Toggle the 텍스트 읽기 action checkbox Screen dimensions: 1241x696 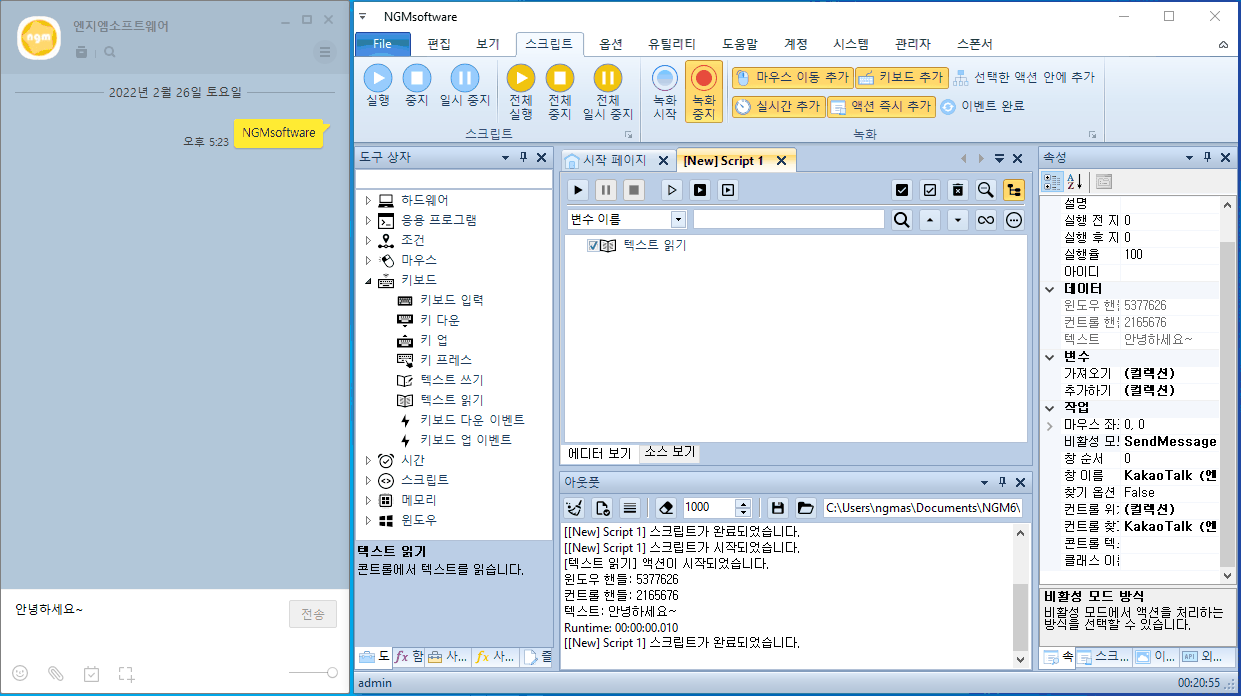click(x=593, y=246)
